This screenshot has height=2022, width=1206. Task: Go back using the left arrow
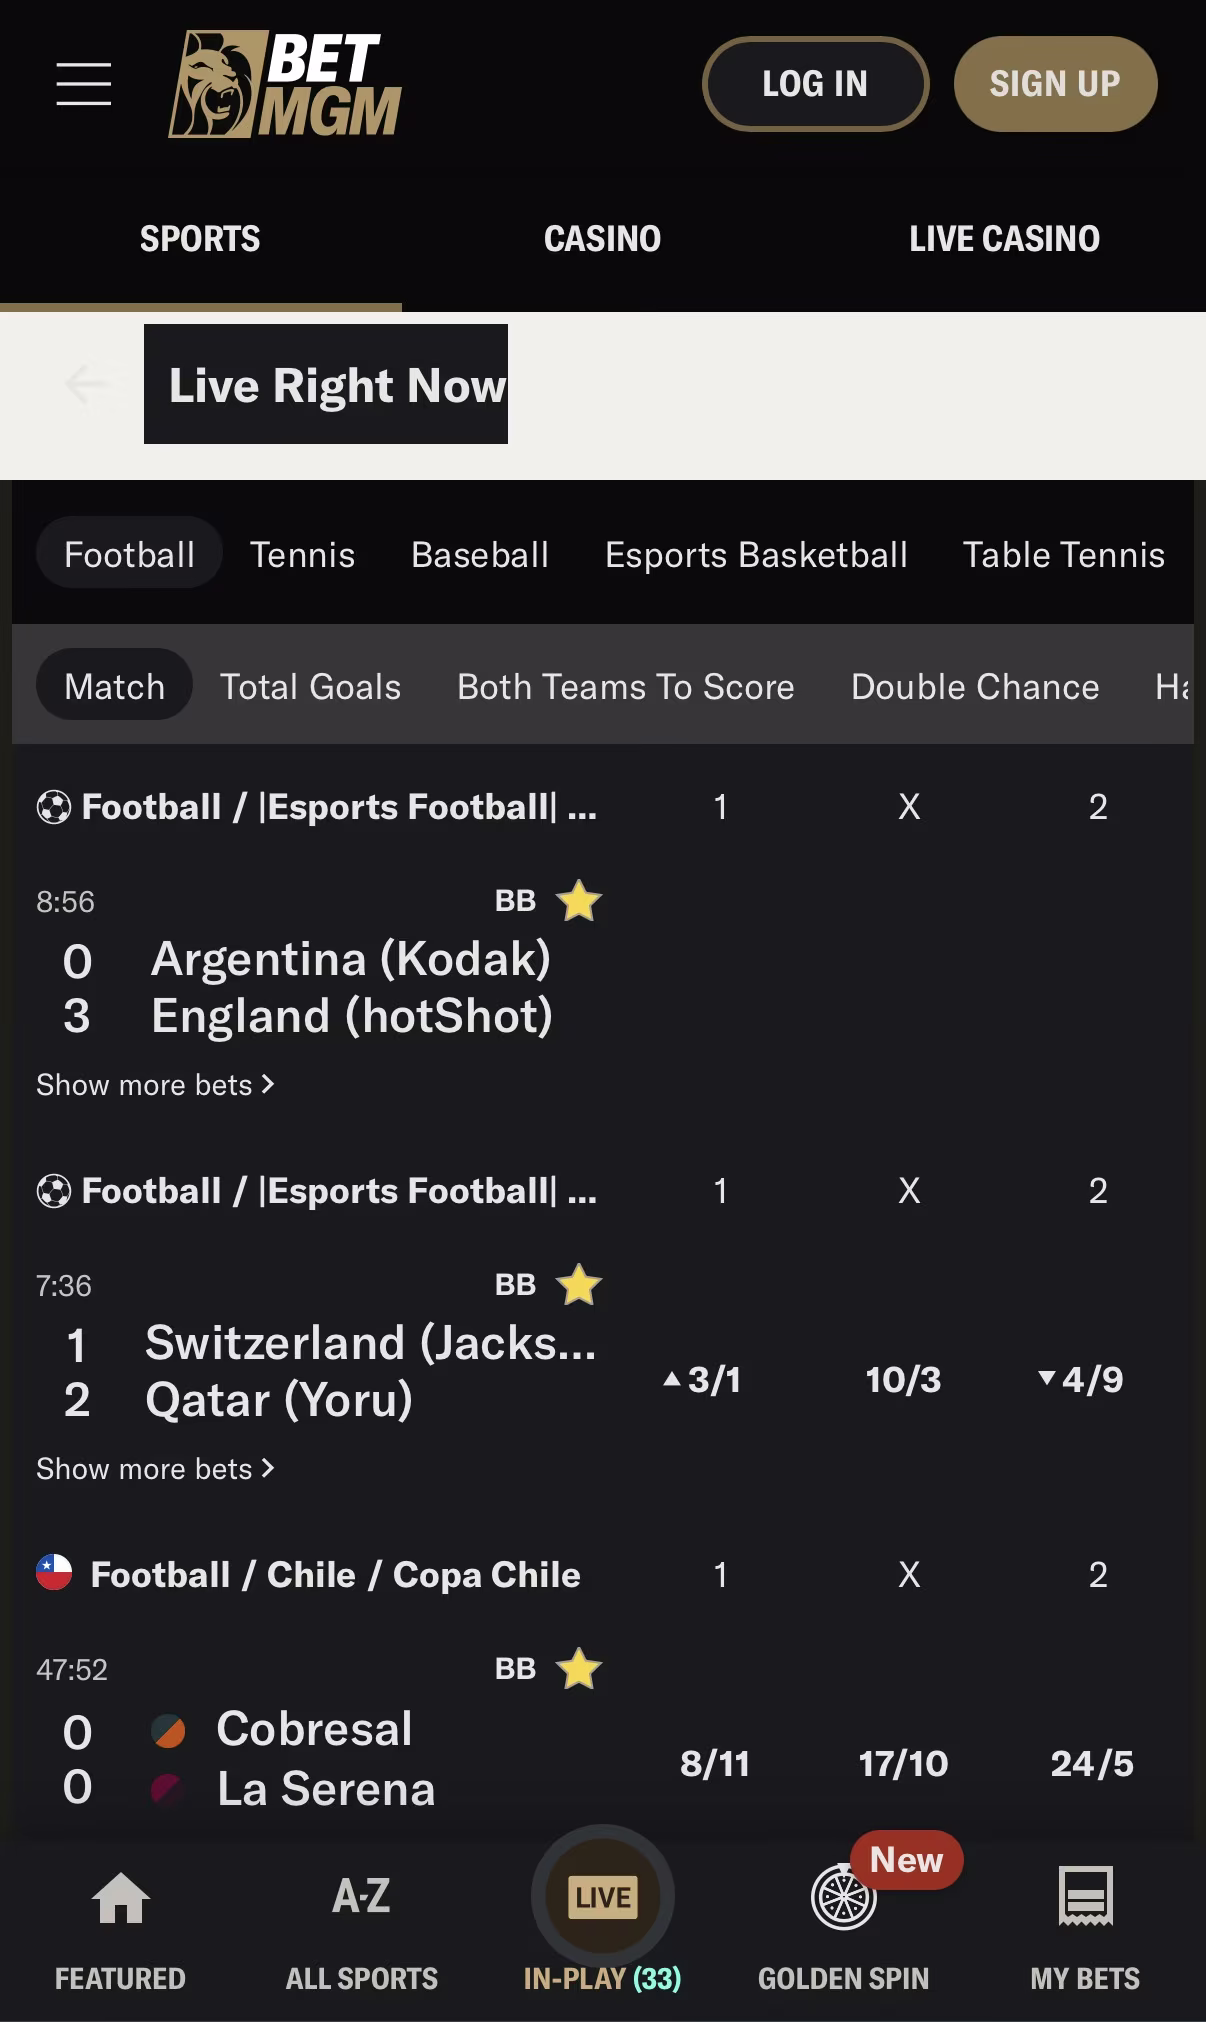tap(86, 384)
